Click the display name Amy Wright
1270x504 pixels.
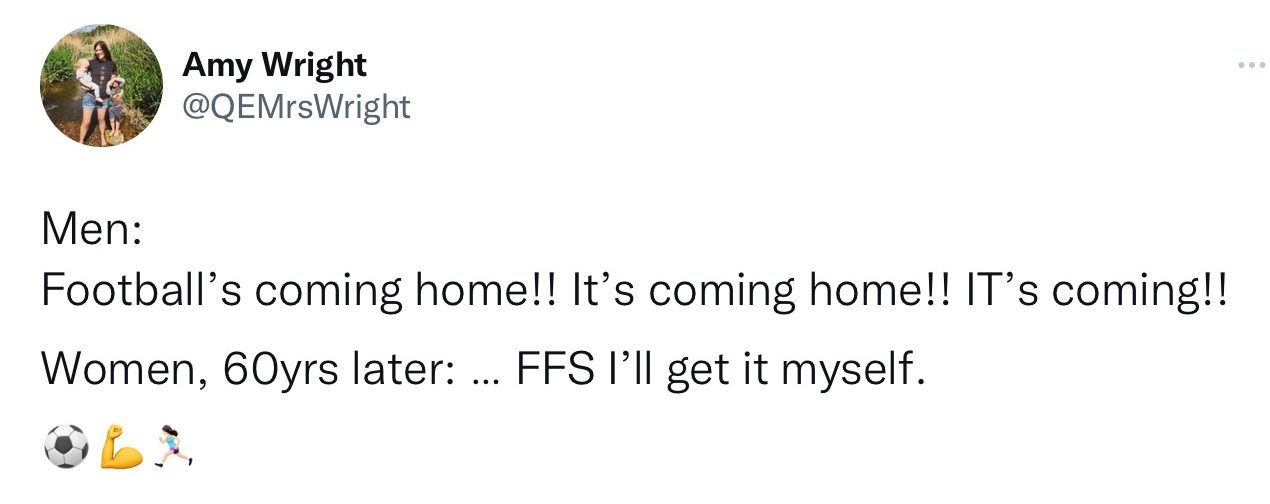274,65
